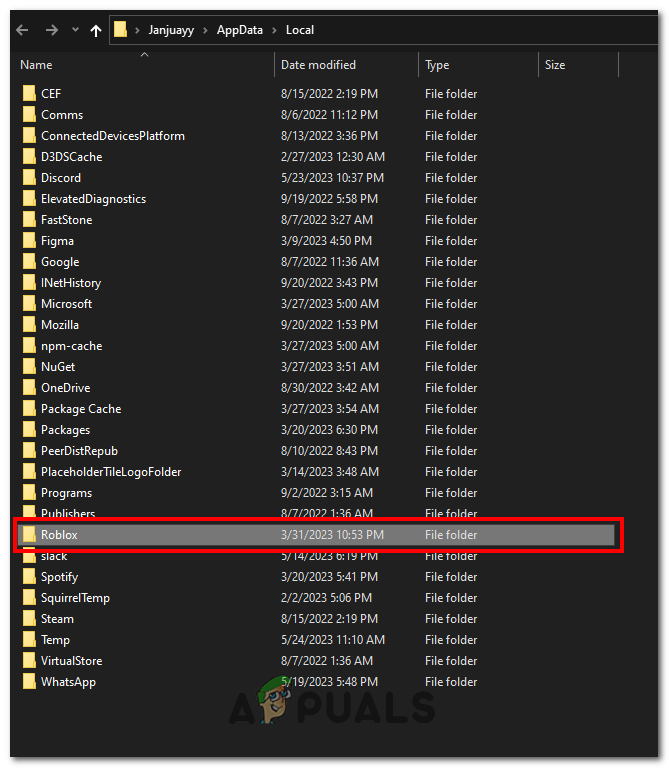Click the SquirrelTemp folder name
The width and height of the screenshot is (669, 768).
tap(75, 598)
